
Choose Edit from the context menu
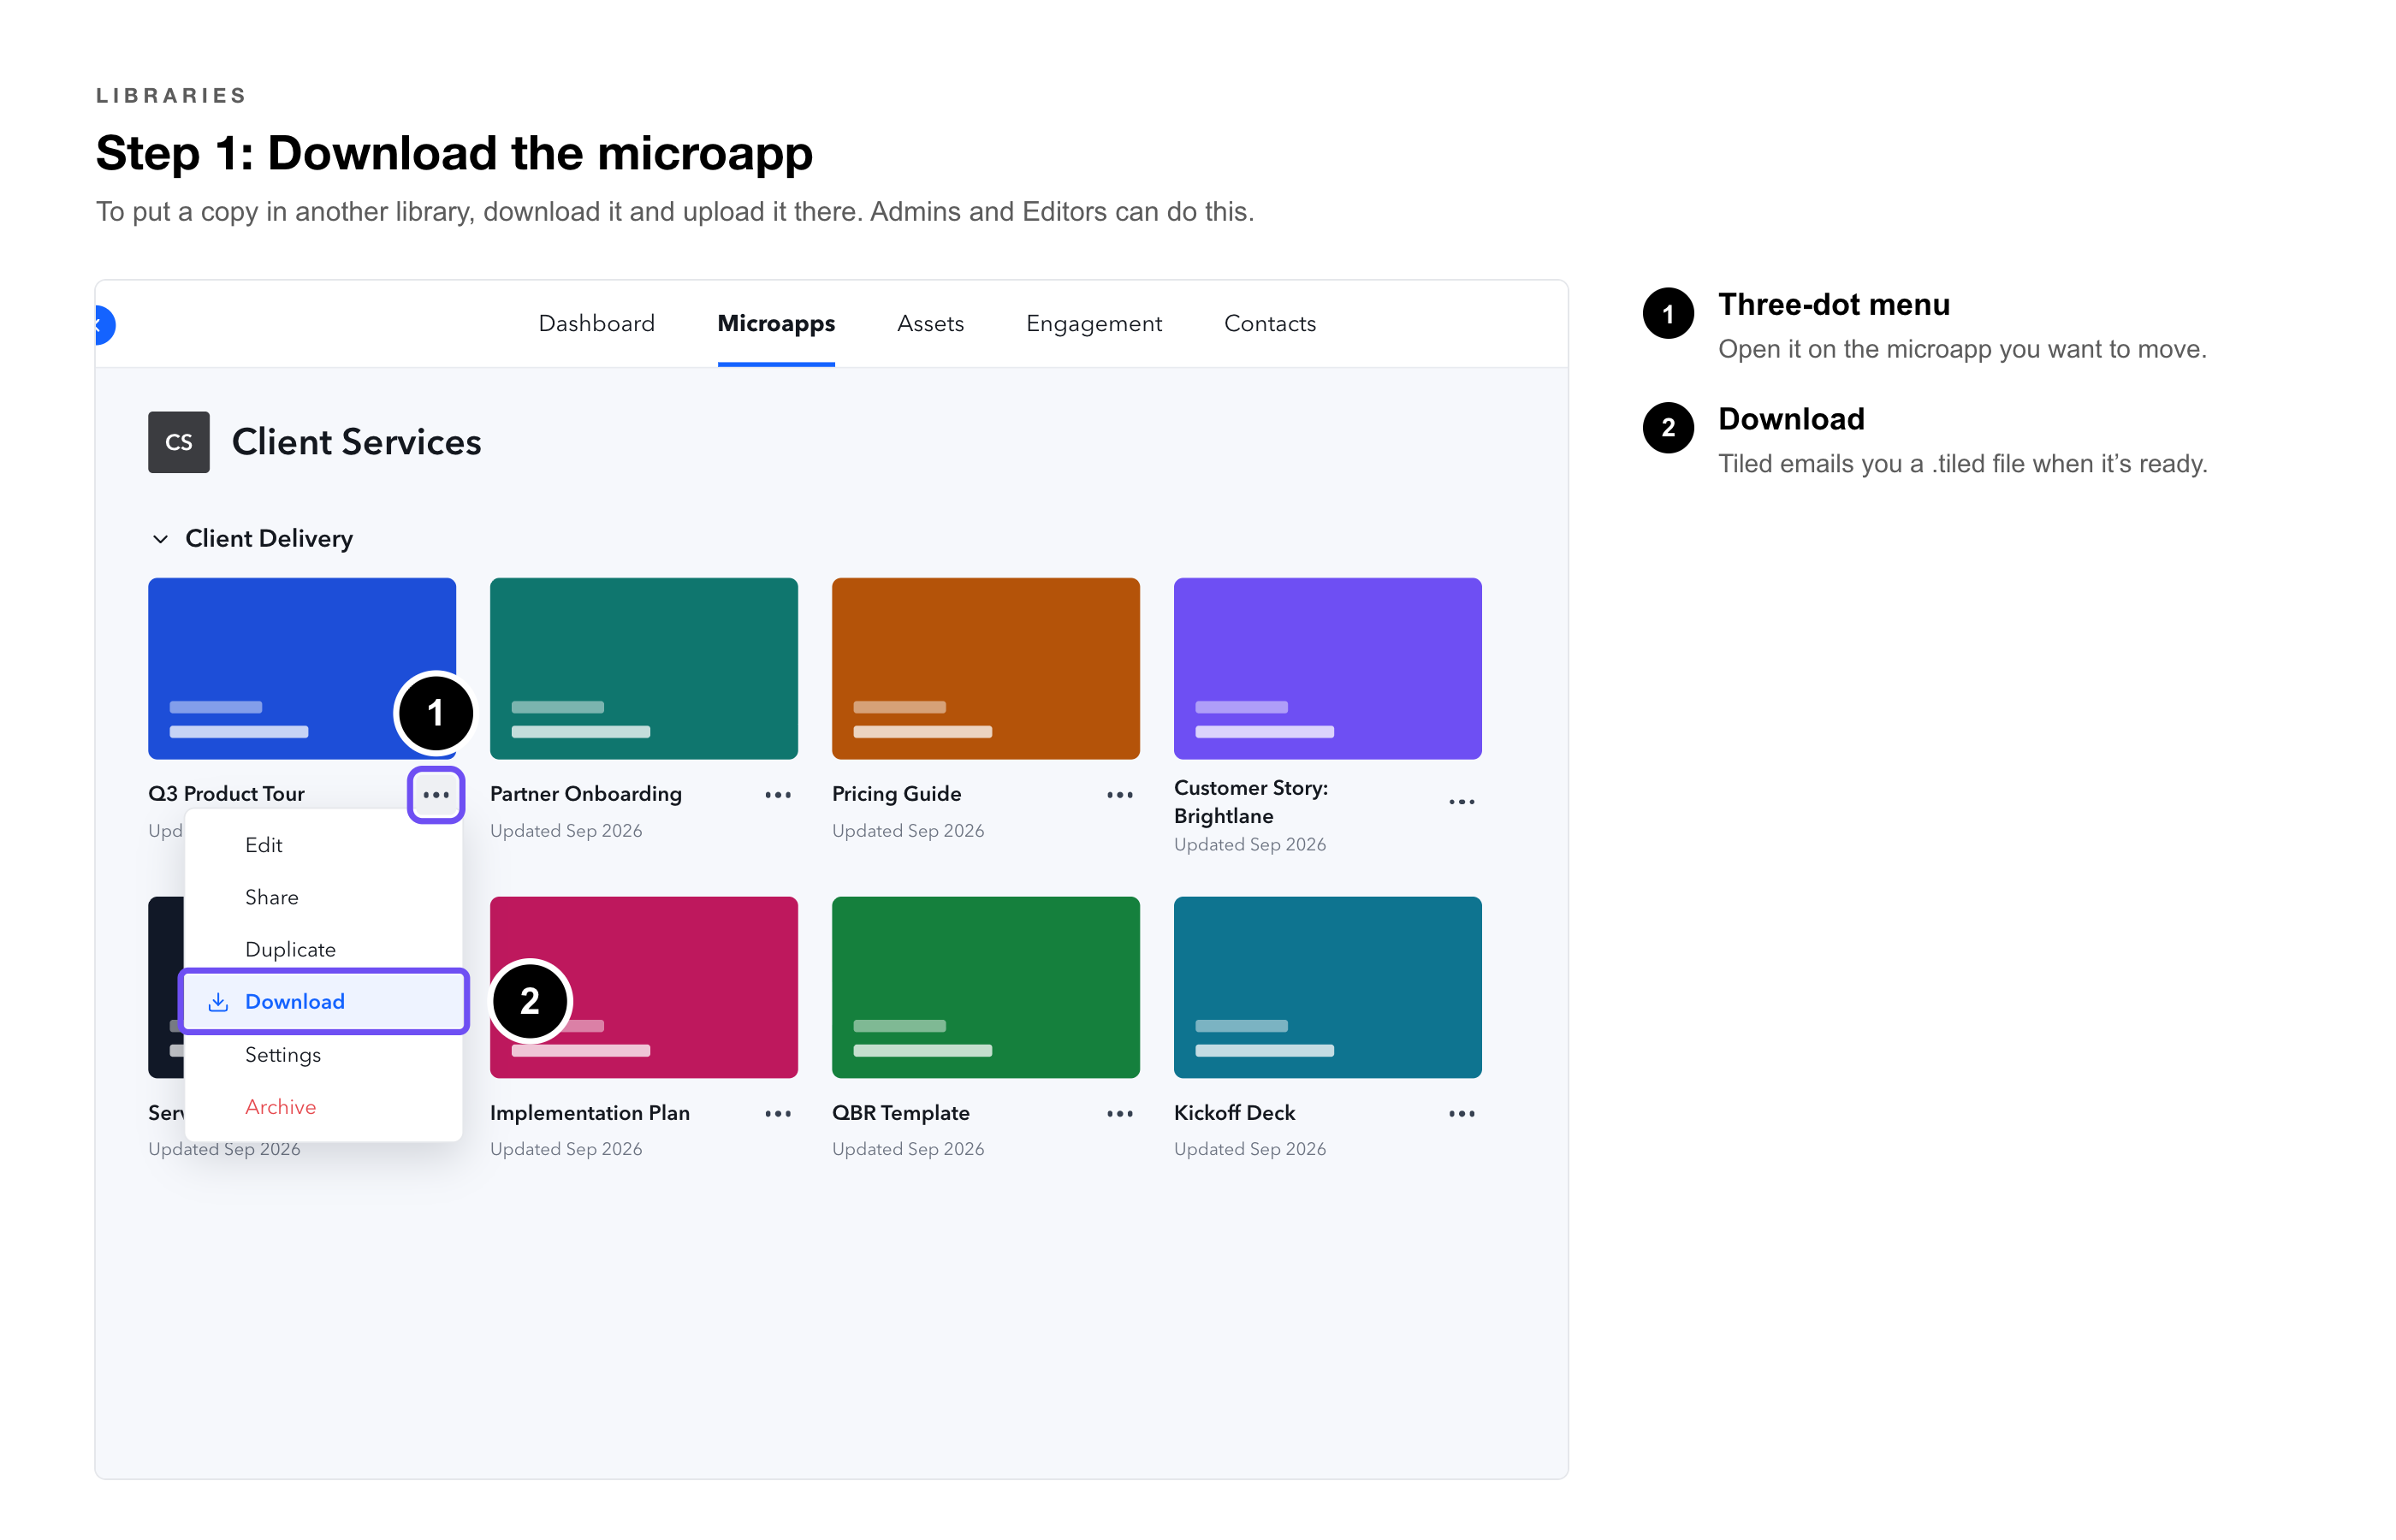tap(323, 845)
